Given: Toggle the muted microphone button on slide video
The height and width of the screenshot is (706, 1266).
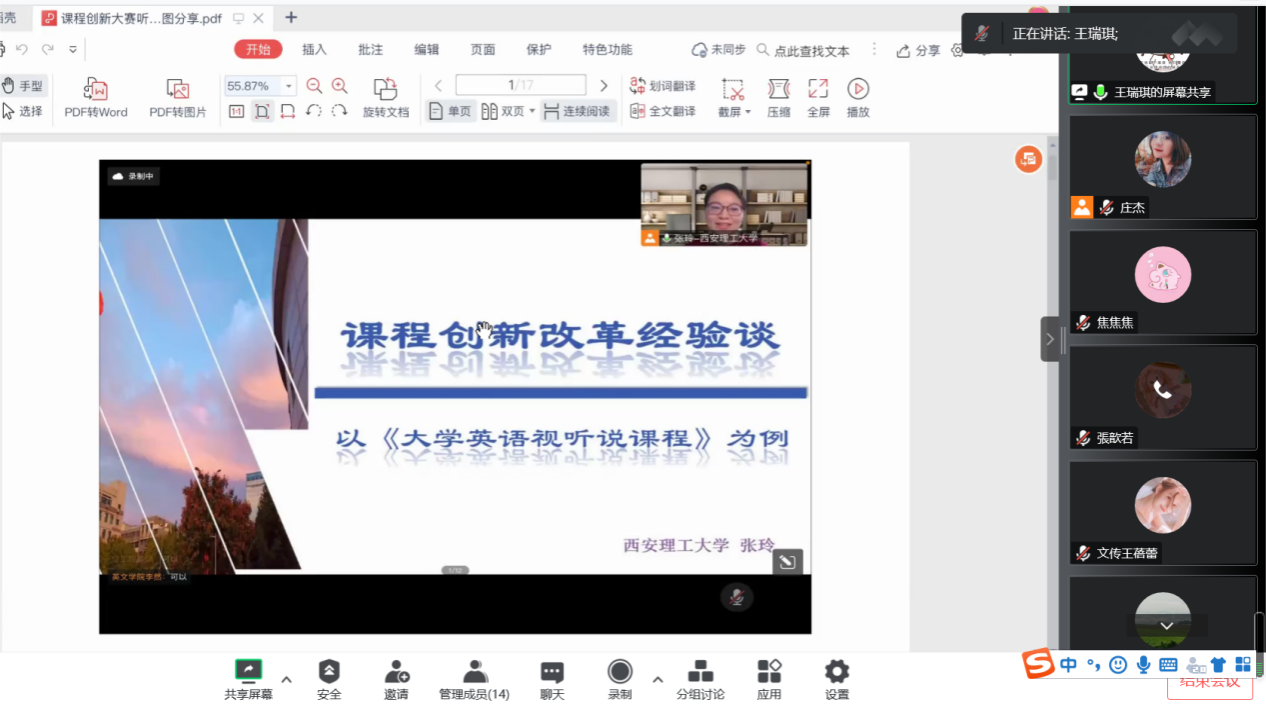Looking at the screenshot, I should pyautogui.click(x=737, y=597).
